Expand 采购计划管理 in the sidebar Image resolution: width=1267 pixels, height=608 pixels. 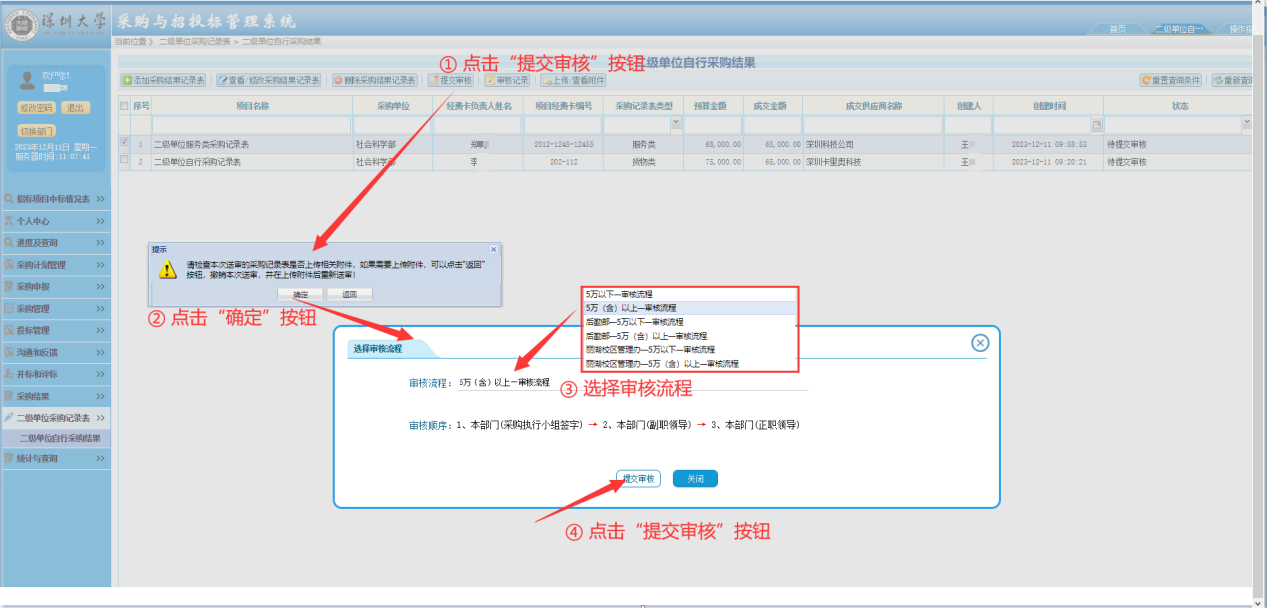pyautogui.click(x=55, y=265)
